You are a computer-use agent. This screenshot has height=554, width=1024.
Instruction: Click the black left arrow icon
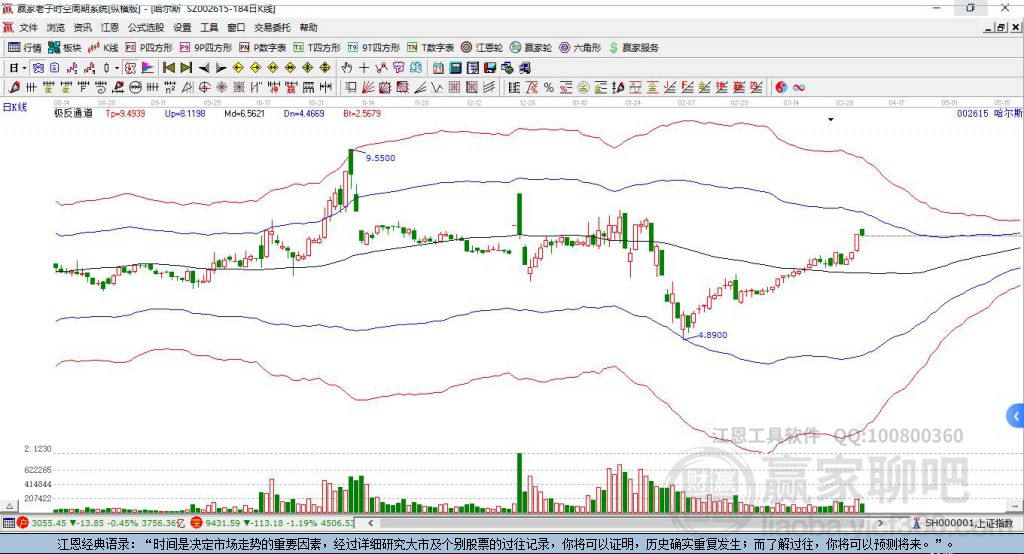click(x=204, y=68)
